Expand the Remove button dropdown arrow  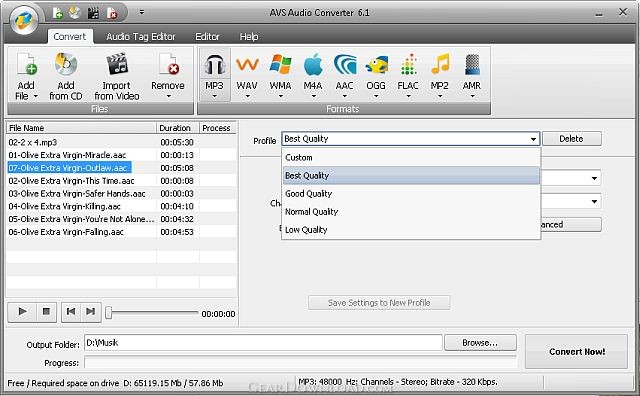point(169,97)
